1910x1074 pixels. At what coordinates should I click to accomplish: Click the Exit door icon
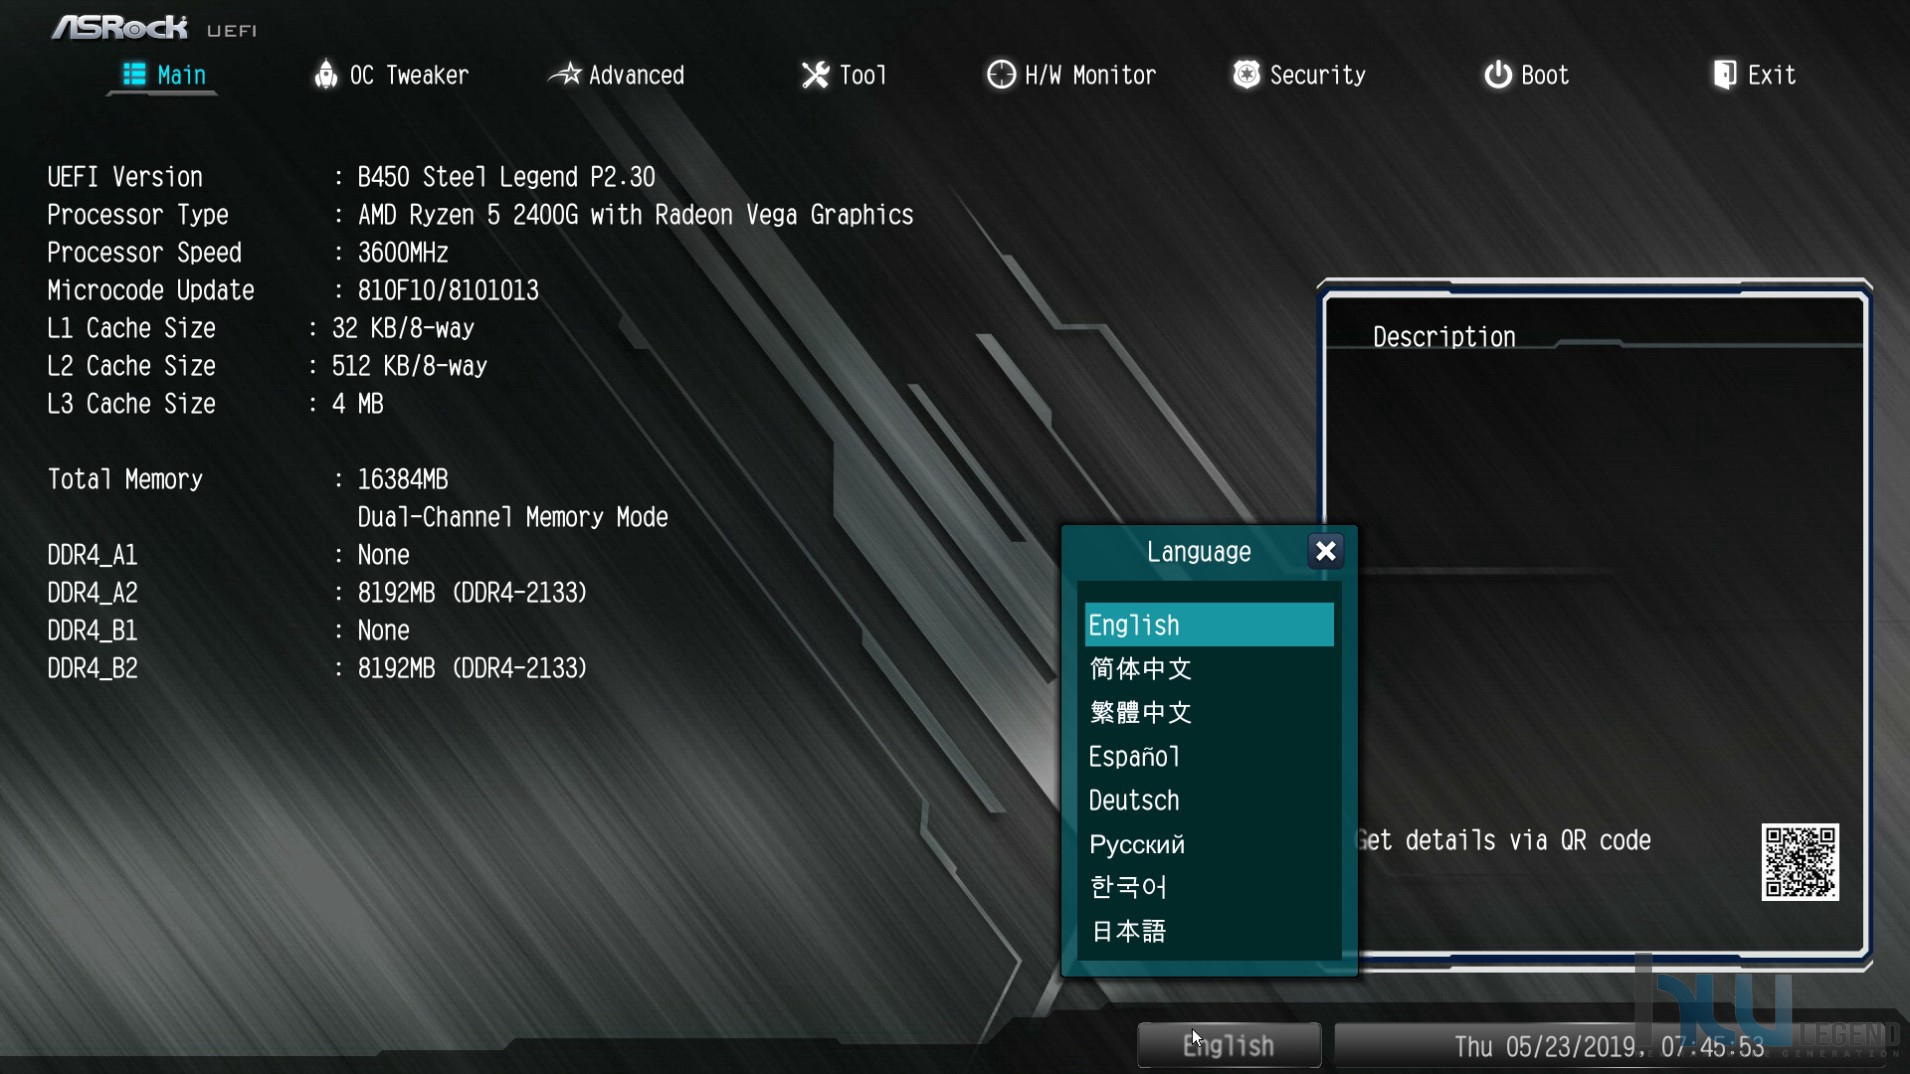pyautogui.click(x=1724, y=74)
